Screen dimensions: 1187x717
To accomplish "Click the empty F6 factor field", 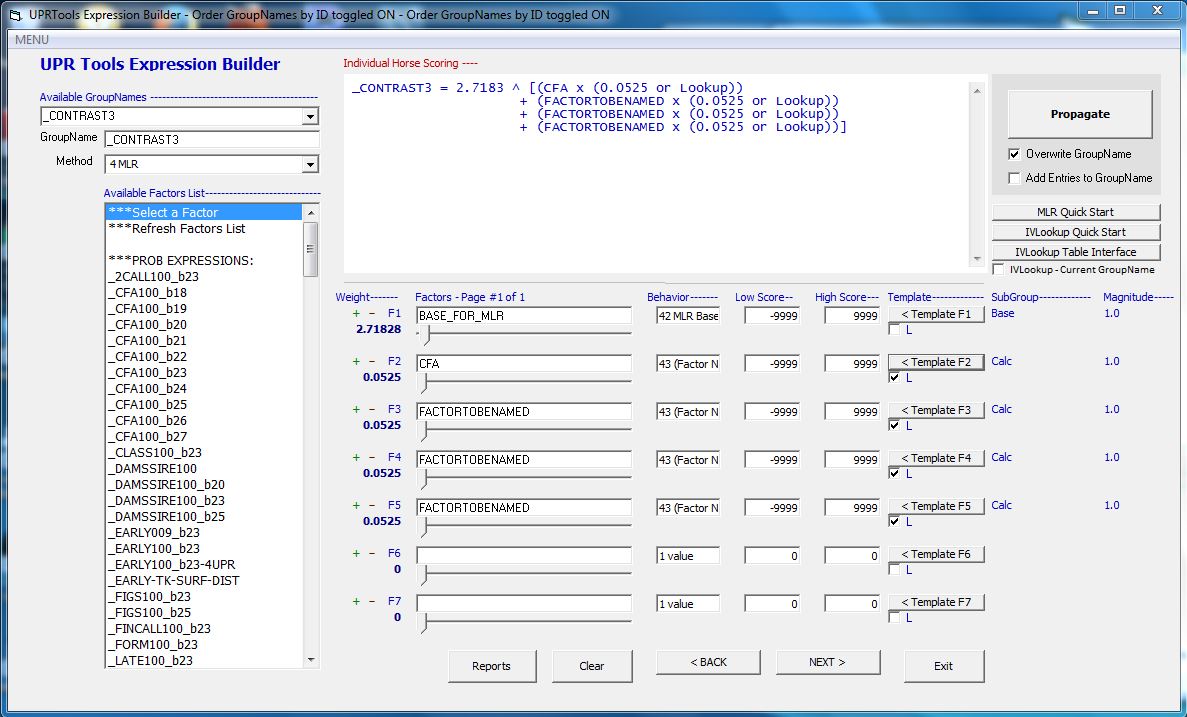I will click(x=524, y=555).
